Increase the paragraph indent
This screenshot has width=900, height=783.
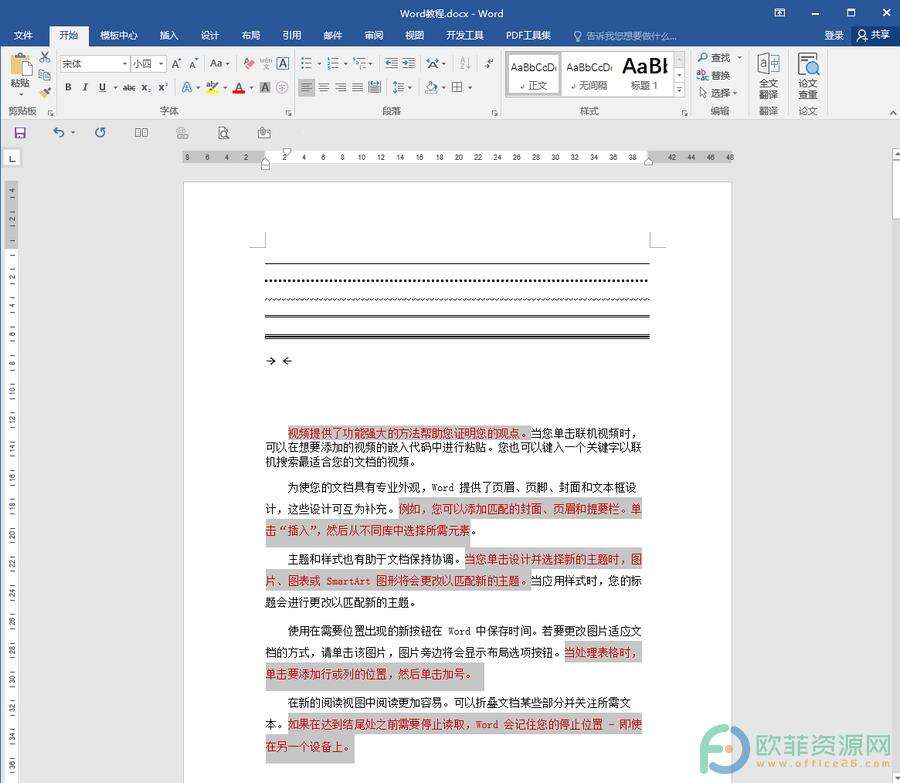coord(409,64)
